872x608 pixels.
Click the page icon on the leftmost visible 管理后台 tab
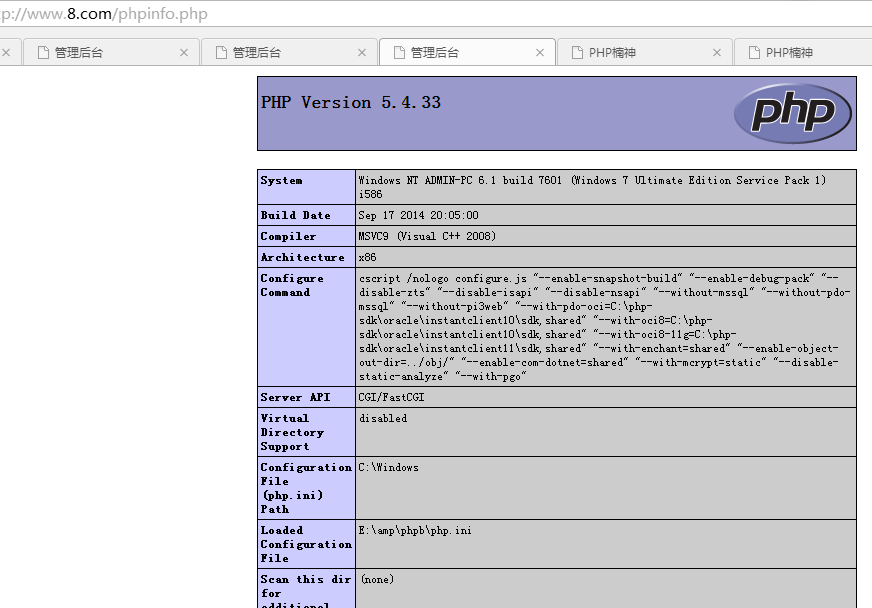[42, 51]
